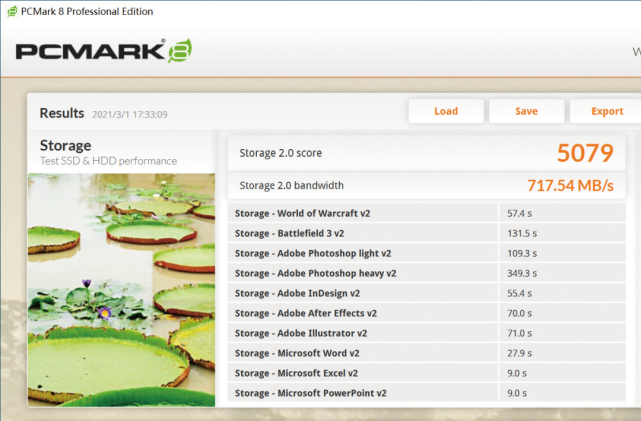The image size is (641, 421).
Task: Click the 349.3 s result value
Action: [522, 273]
